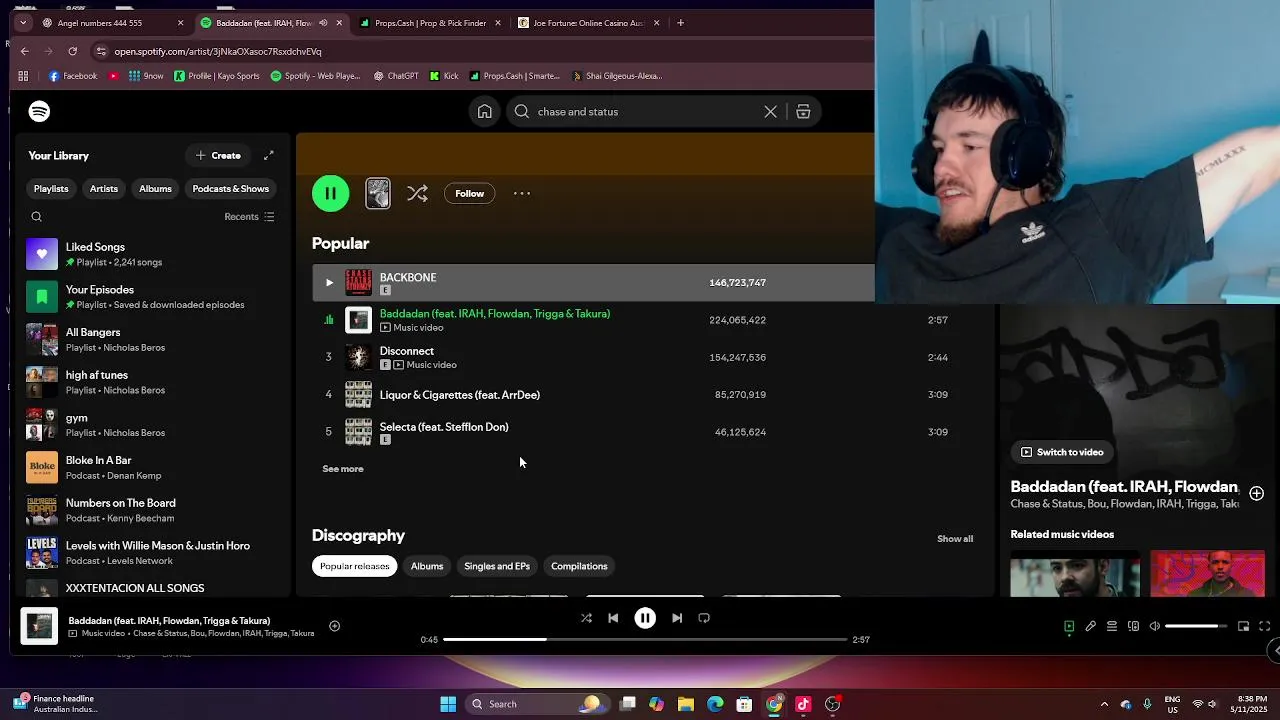Filter library by Playlists
This screenshot has width=1280, height=720.
[51, 189]
